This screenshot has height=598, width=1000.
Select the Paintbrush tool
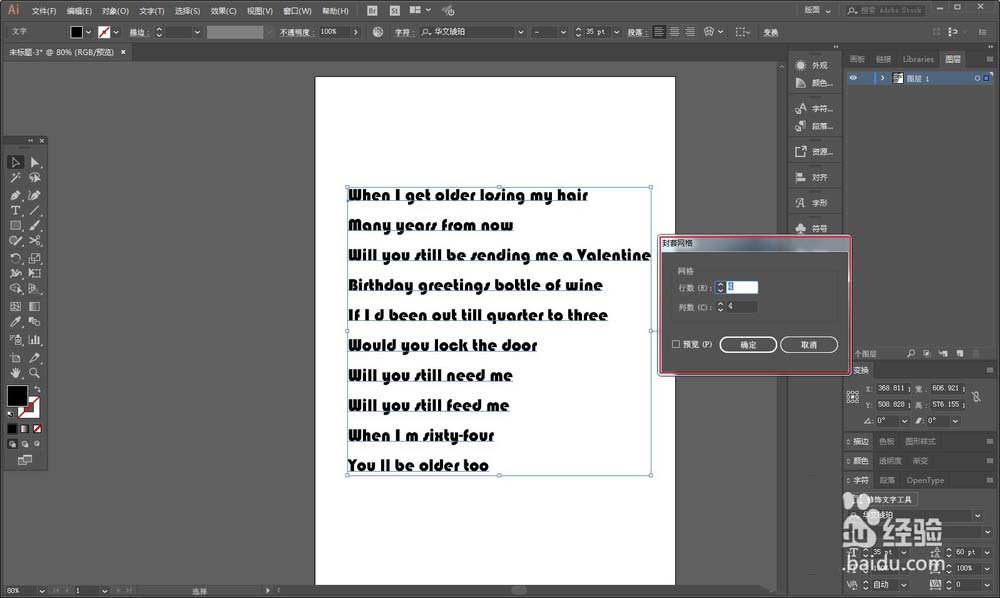34,226
